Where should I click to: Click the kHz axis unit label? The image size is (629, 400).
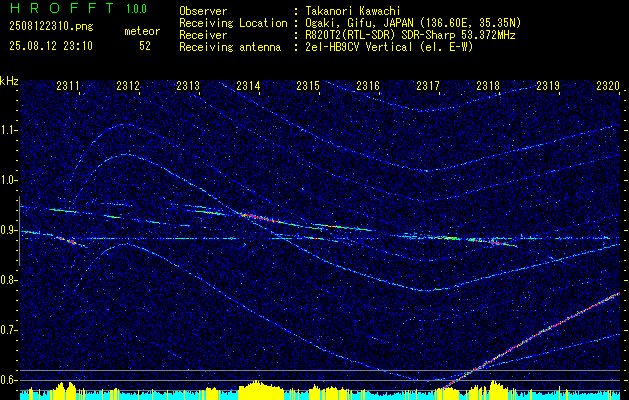pyautogui.click(x=9, y=81)
